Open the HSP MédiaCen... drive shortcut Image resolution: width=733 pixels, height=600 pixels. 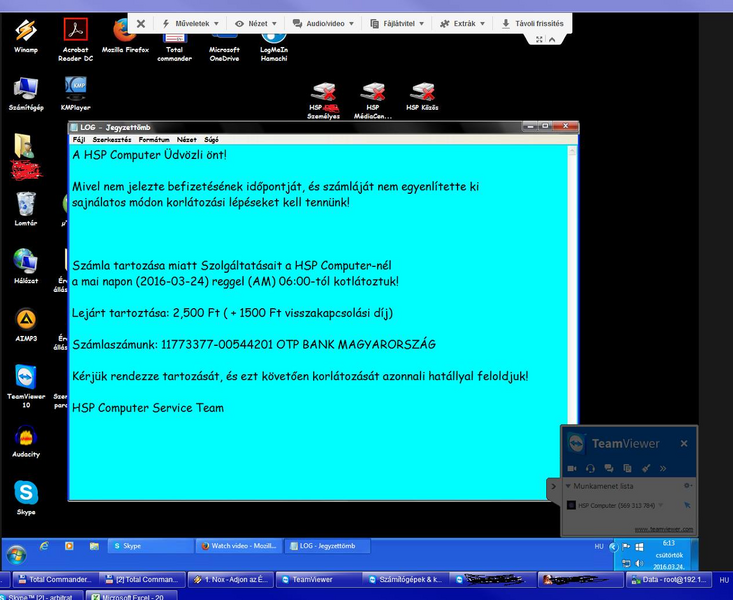pyautogui.click(x=373, y=101)
